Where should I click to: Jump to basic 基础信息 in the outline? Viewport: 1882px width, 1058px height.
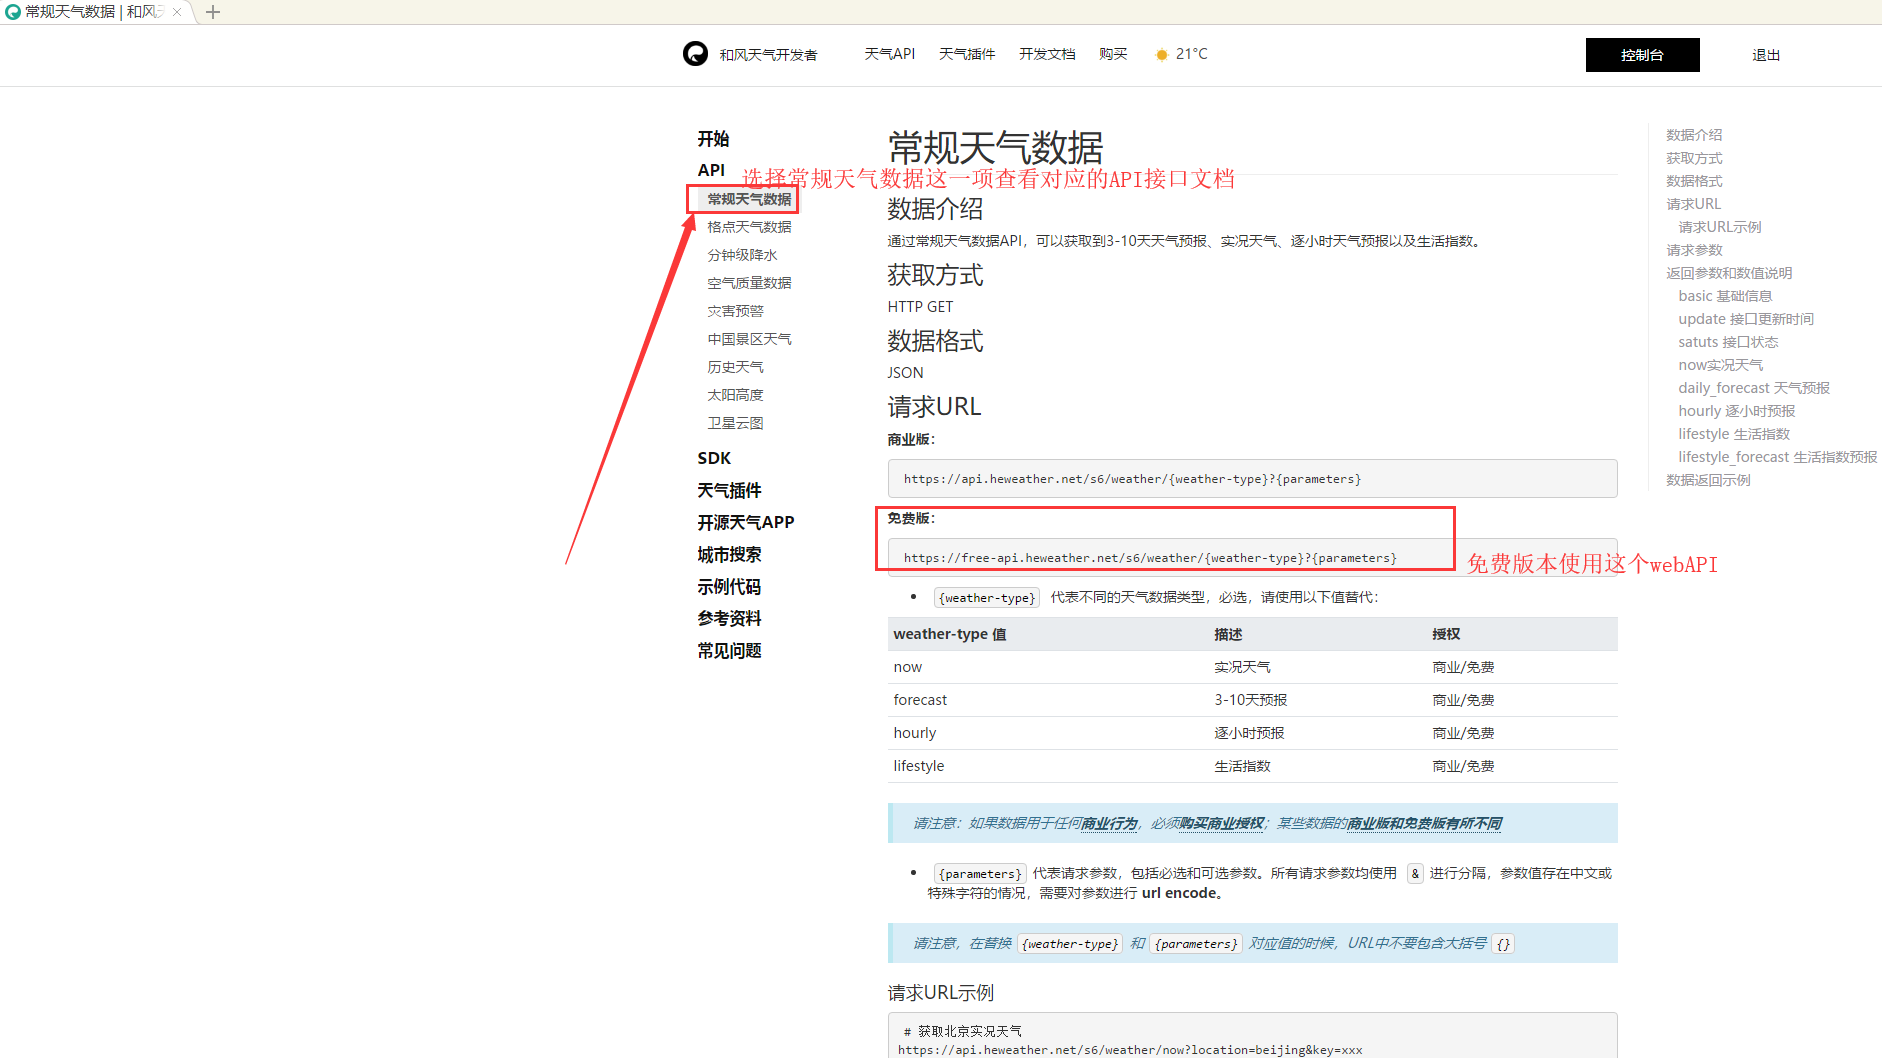click(1725, 296)
